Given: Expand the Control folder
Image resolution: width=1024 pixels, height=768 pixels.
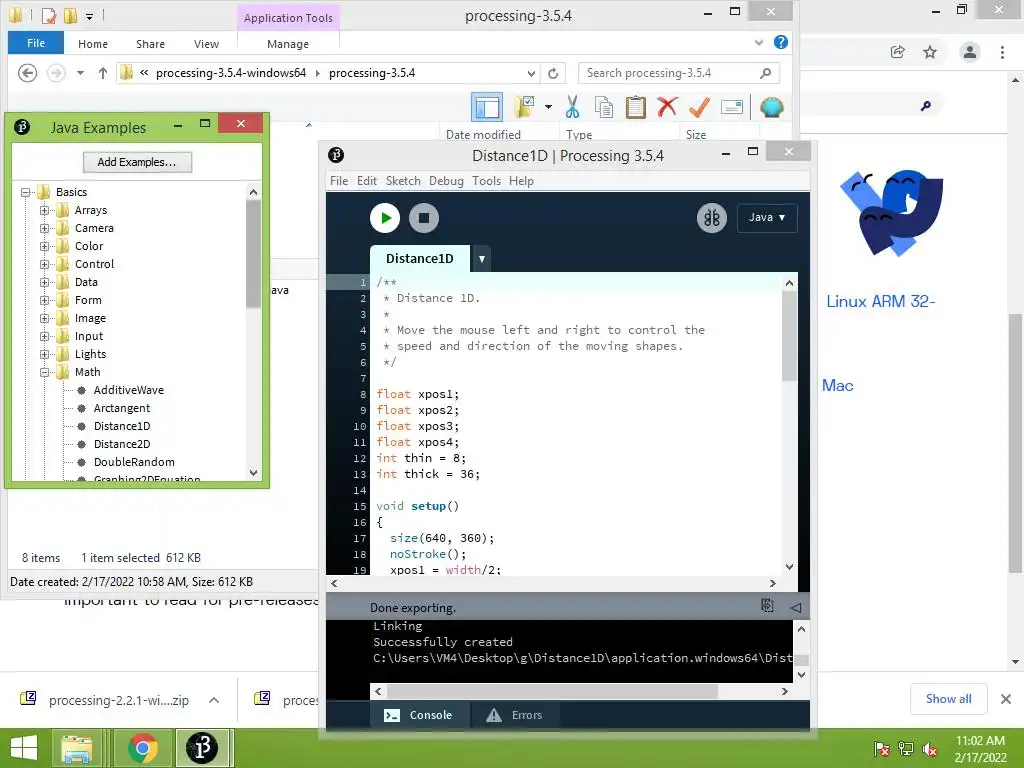Looking at the screenshot, I should [x=44, y=264].
